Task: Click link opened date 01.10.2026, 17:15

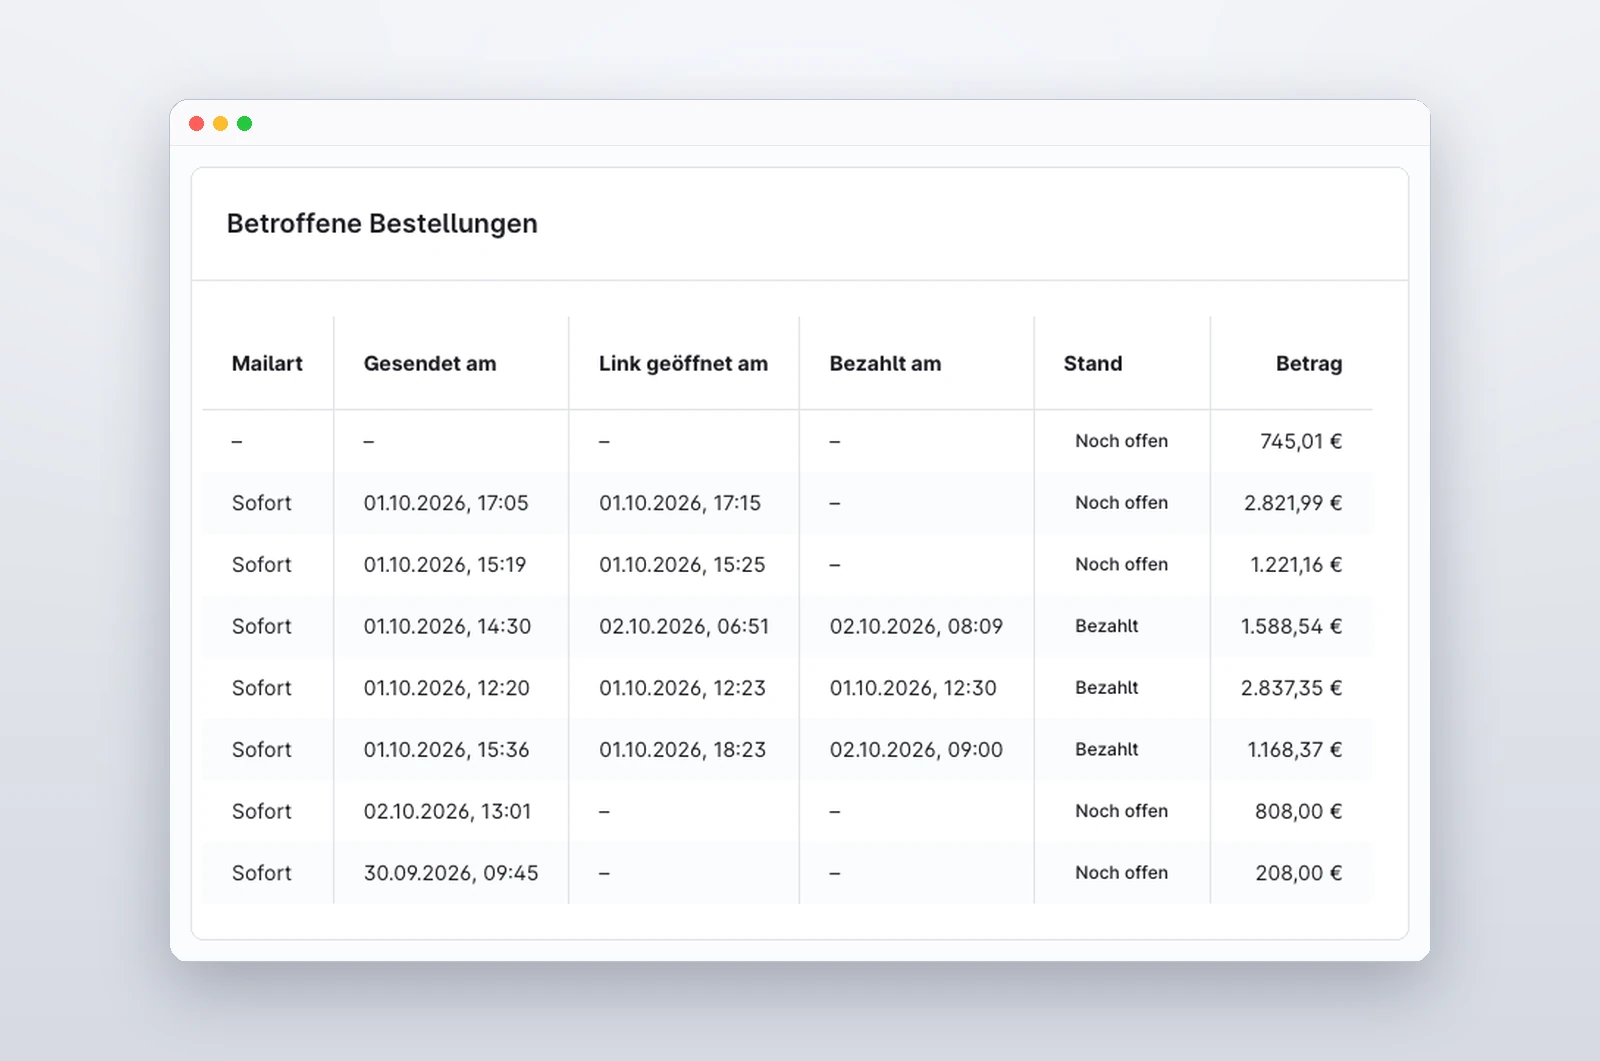Action: [680, 503]
